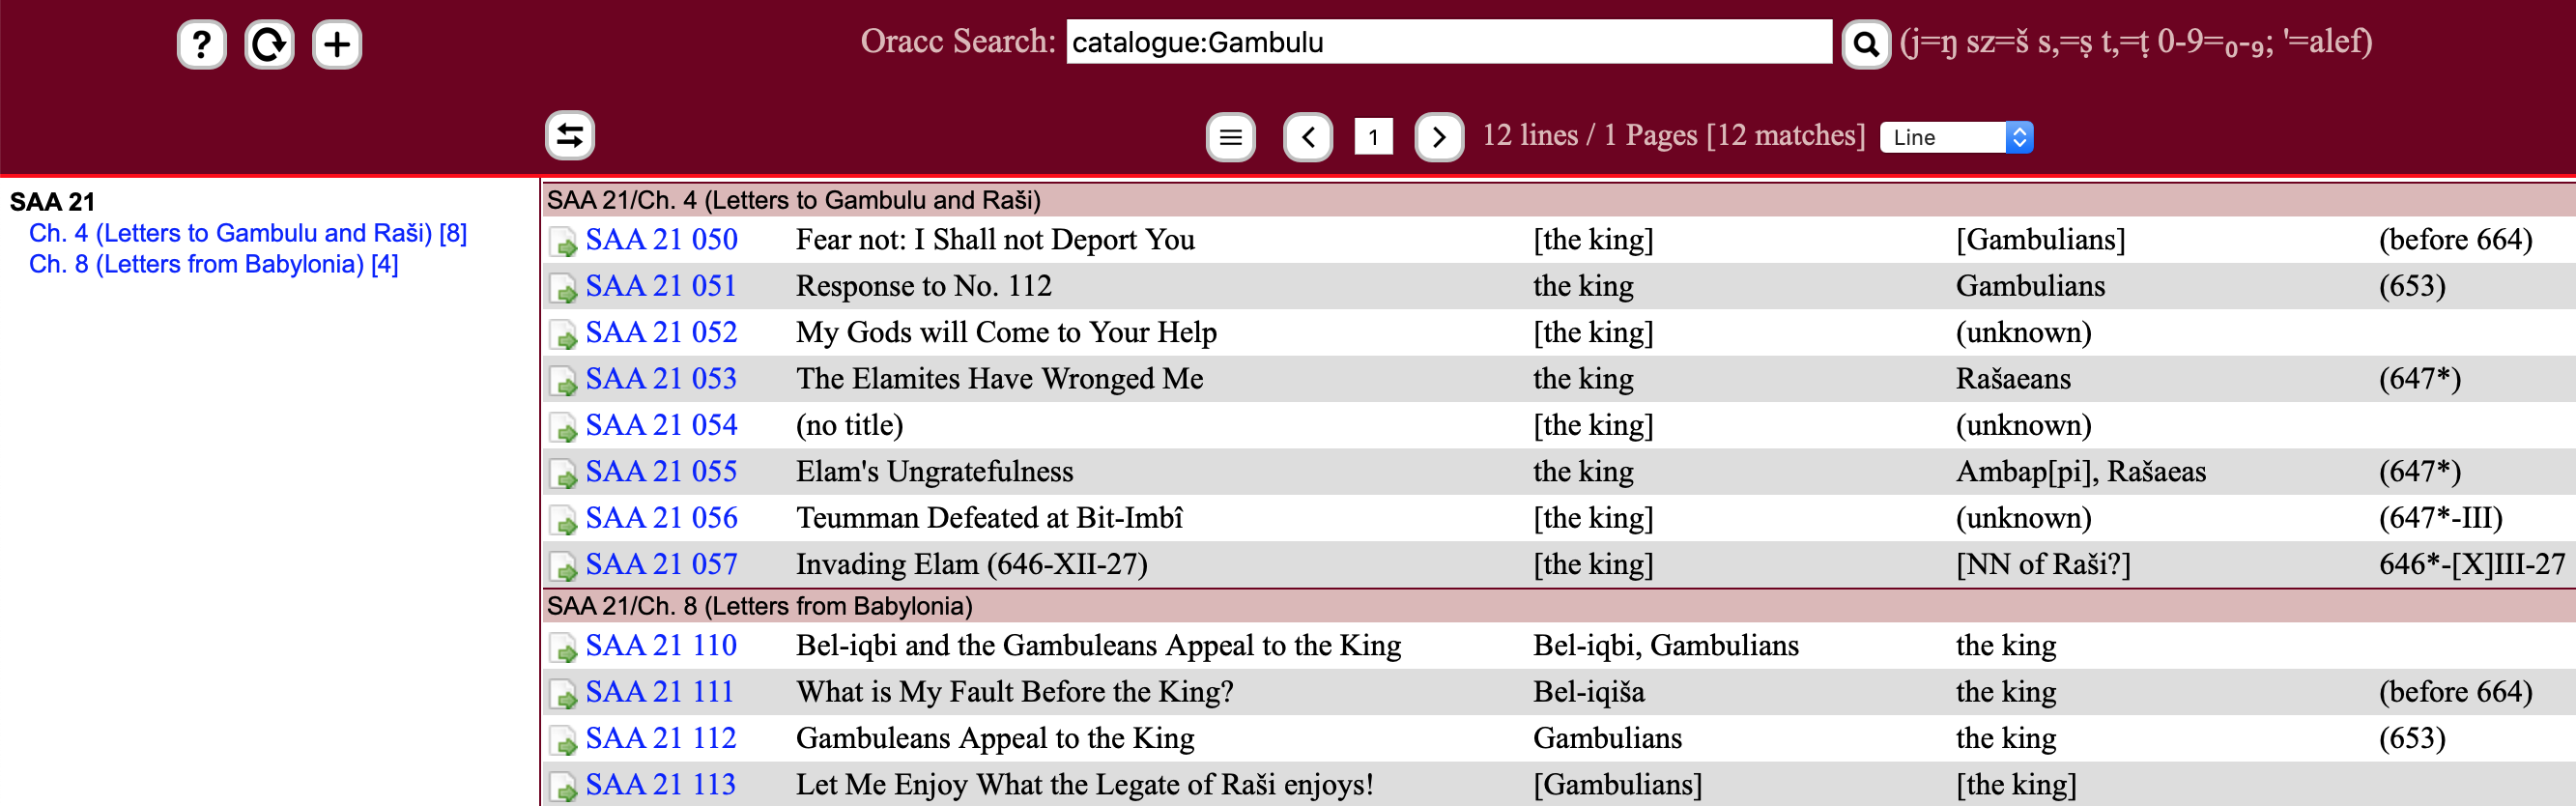
Task: Open SAA 21 054 link
Action: (661, 425)
